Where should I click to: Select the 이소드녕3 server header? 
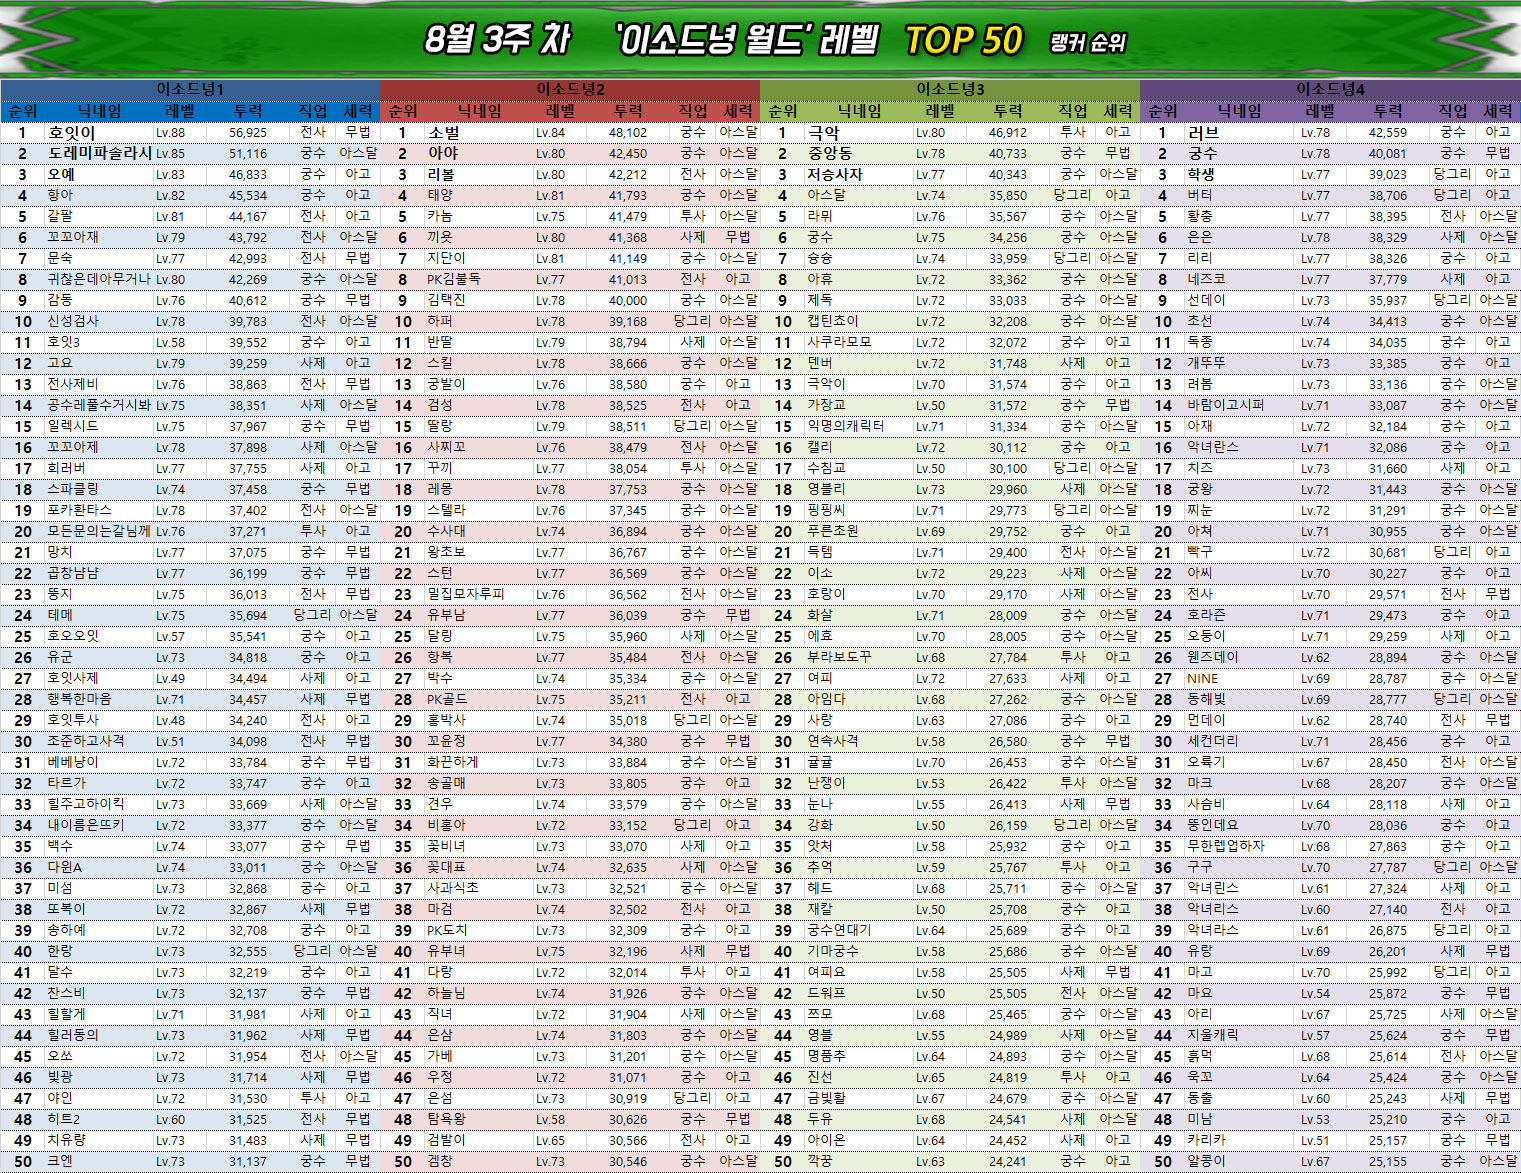coord(950,89)
